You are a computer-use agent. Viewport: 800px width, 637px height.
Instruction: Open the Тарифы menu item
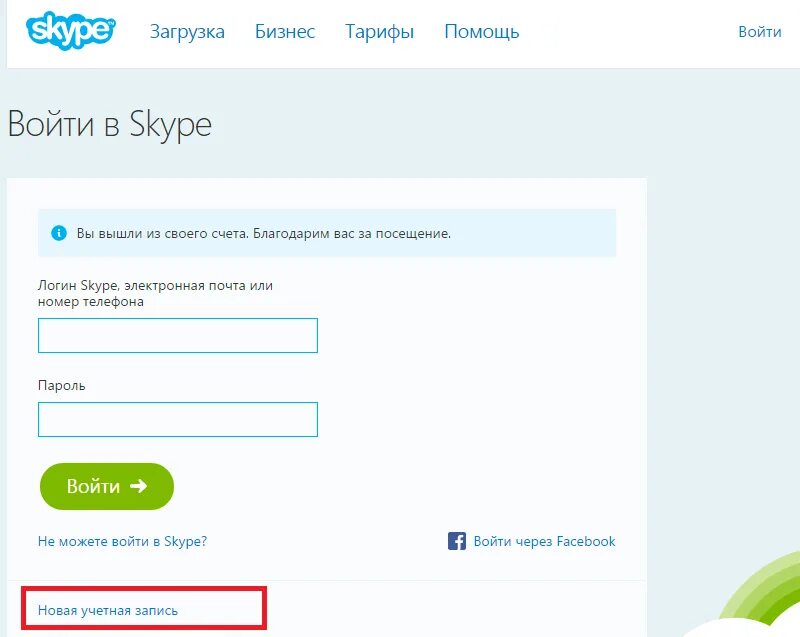pos(379,32)
